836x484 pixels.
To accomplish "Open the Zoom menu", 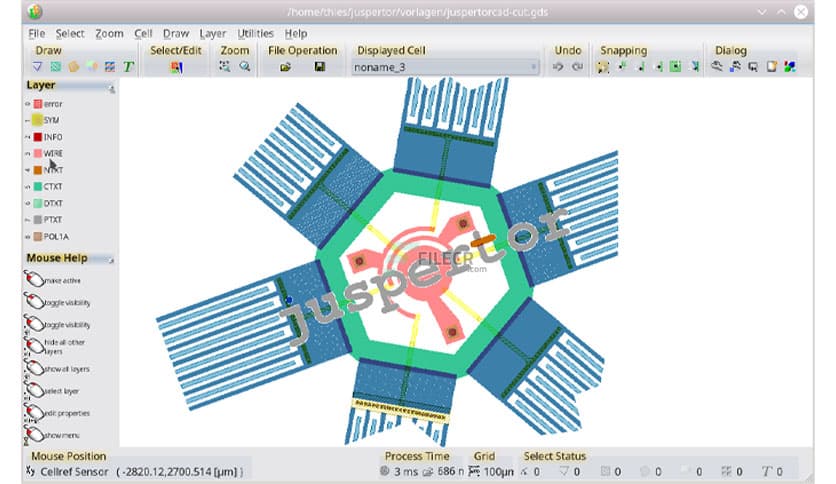I will 109,34.
